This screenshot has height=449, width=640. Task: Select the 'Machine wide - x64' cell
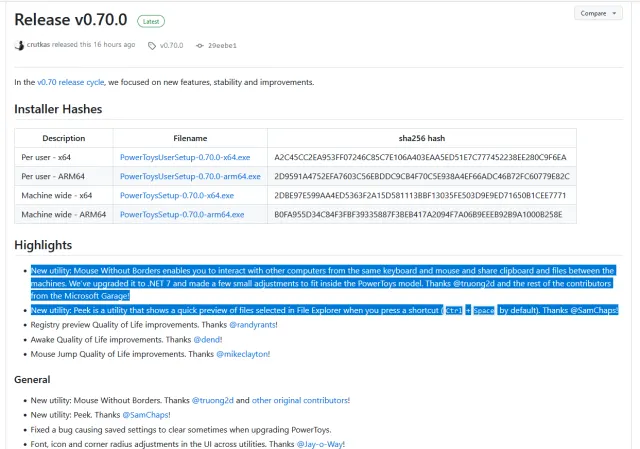click(x=64, y=196)
